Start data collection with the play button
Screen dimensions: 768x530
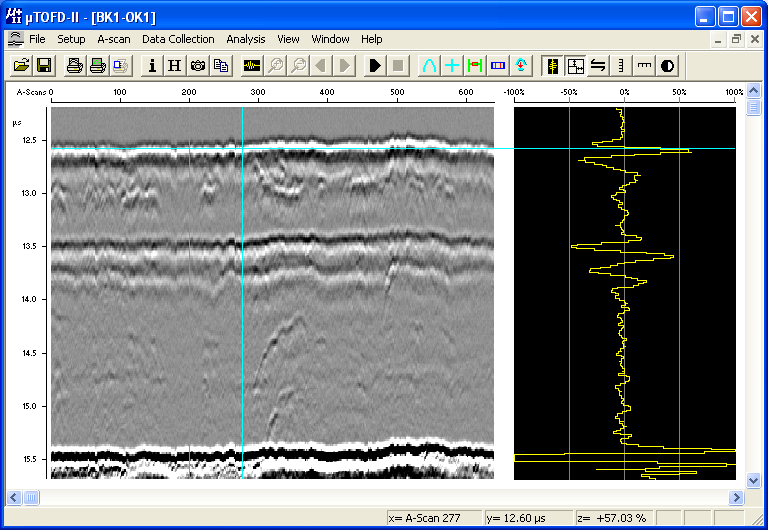coord(375,66)
